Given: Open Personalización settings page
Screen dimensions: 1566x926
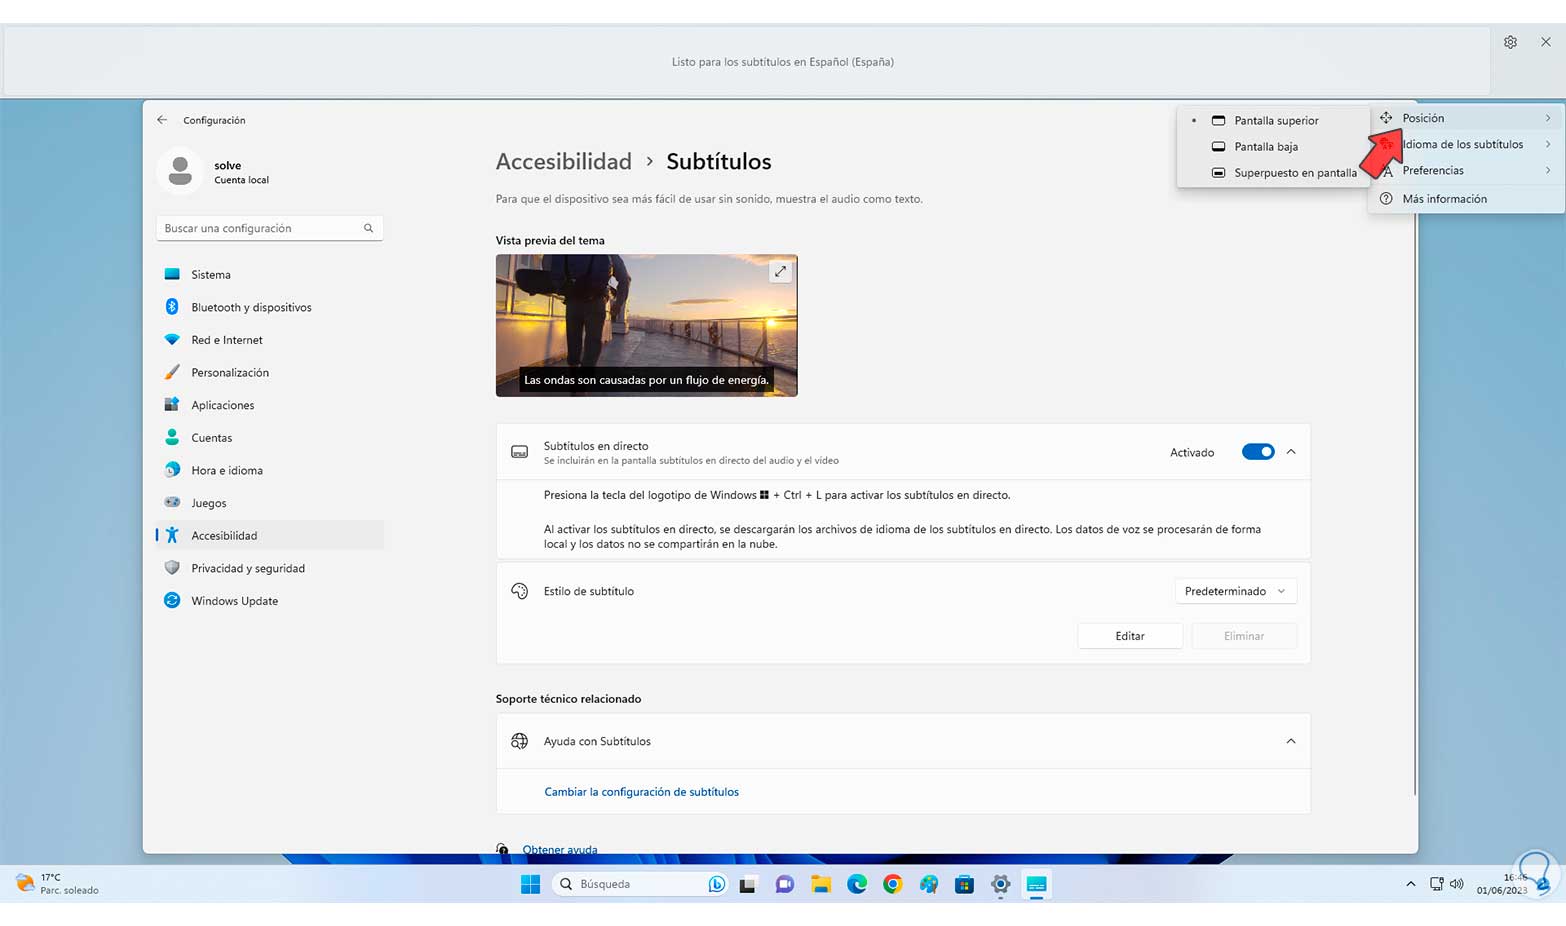Looking at the screenshot, I should [x=229, y=372].
